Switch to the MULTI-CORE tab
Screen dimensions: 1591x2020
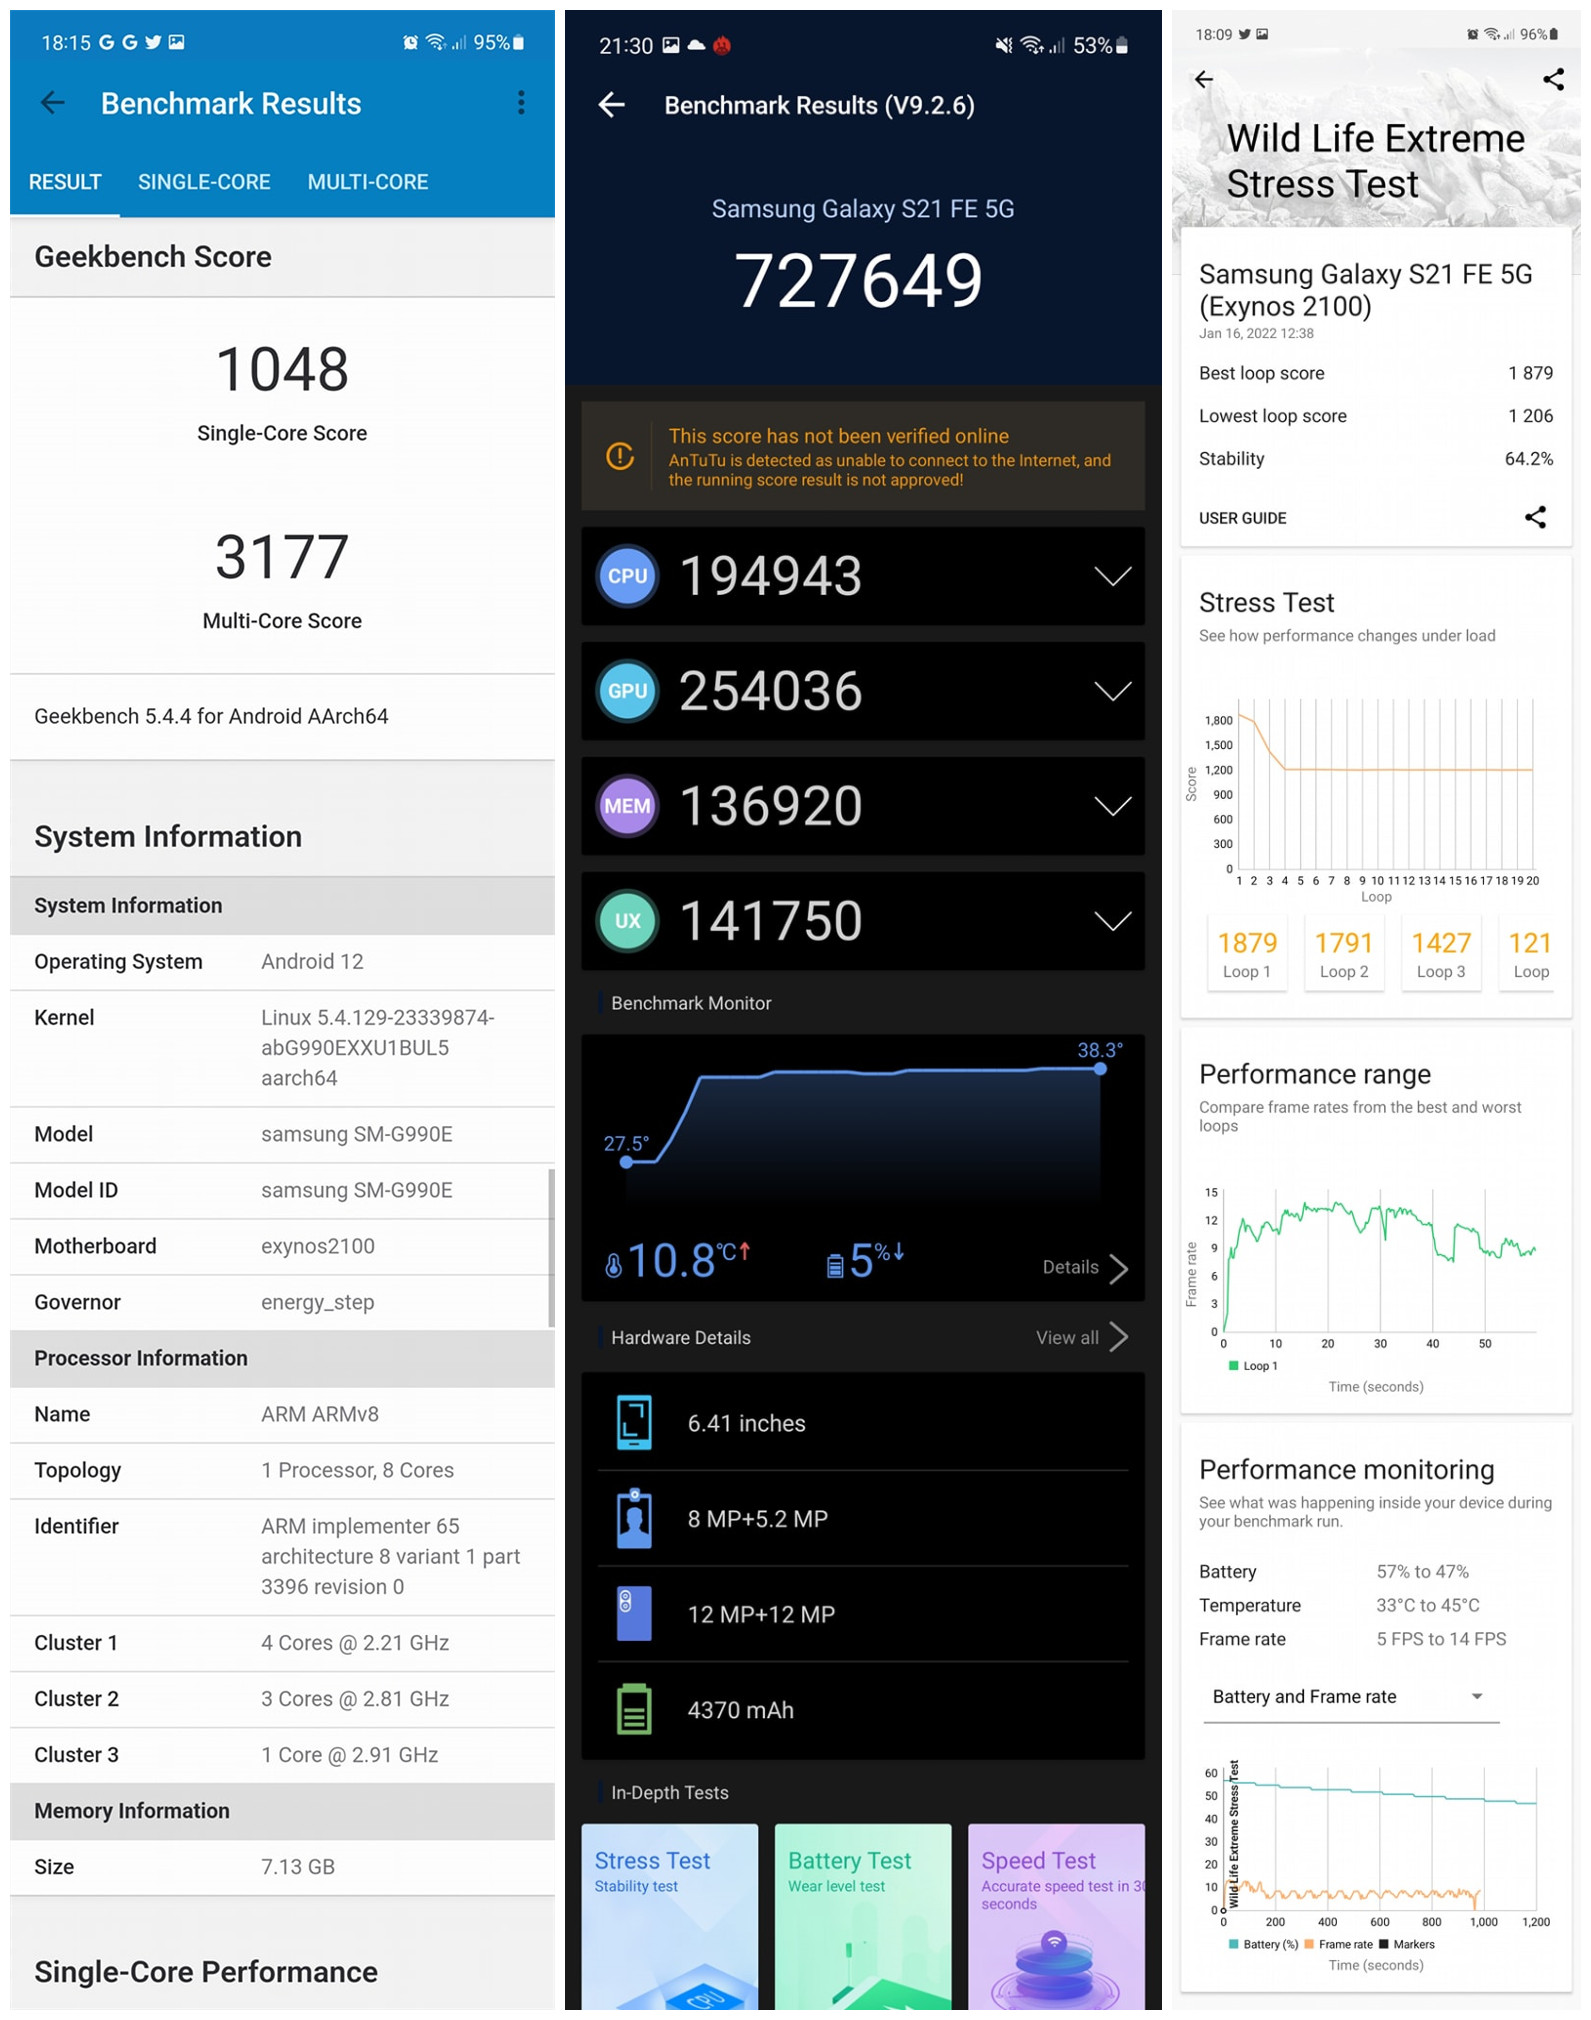(x=368, y=182)
